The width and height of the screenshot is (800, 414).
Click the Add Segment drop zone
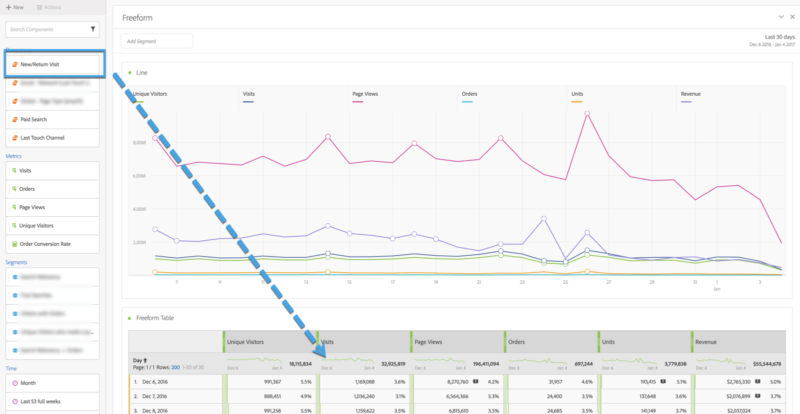click(157, 41)
